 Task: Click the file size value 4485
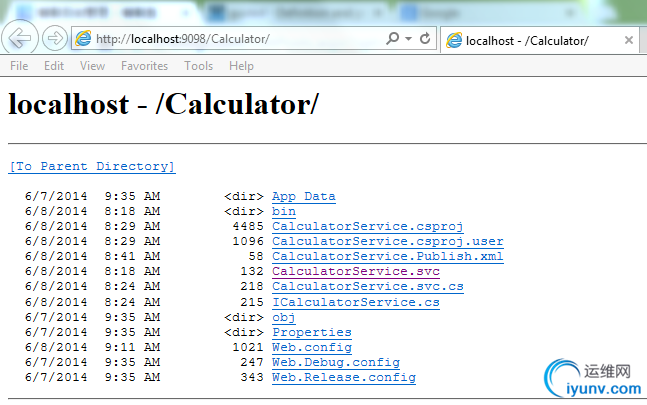click(248, 226)
